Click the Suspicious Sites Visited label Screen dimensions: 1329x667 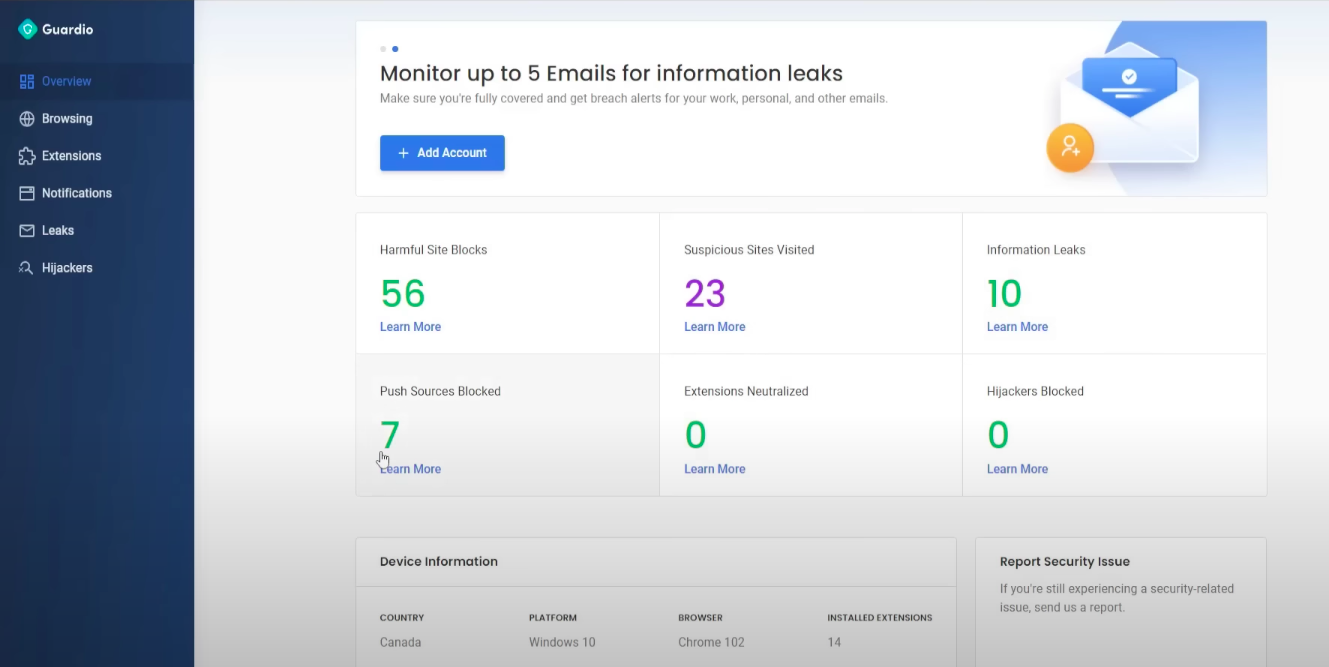pos(749,250)
